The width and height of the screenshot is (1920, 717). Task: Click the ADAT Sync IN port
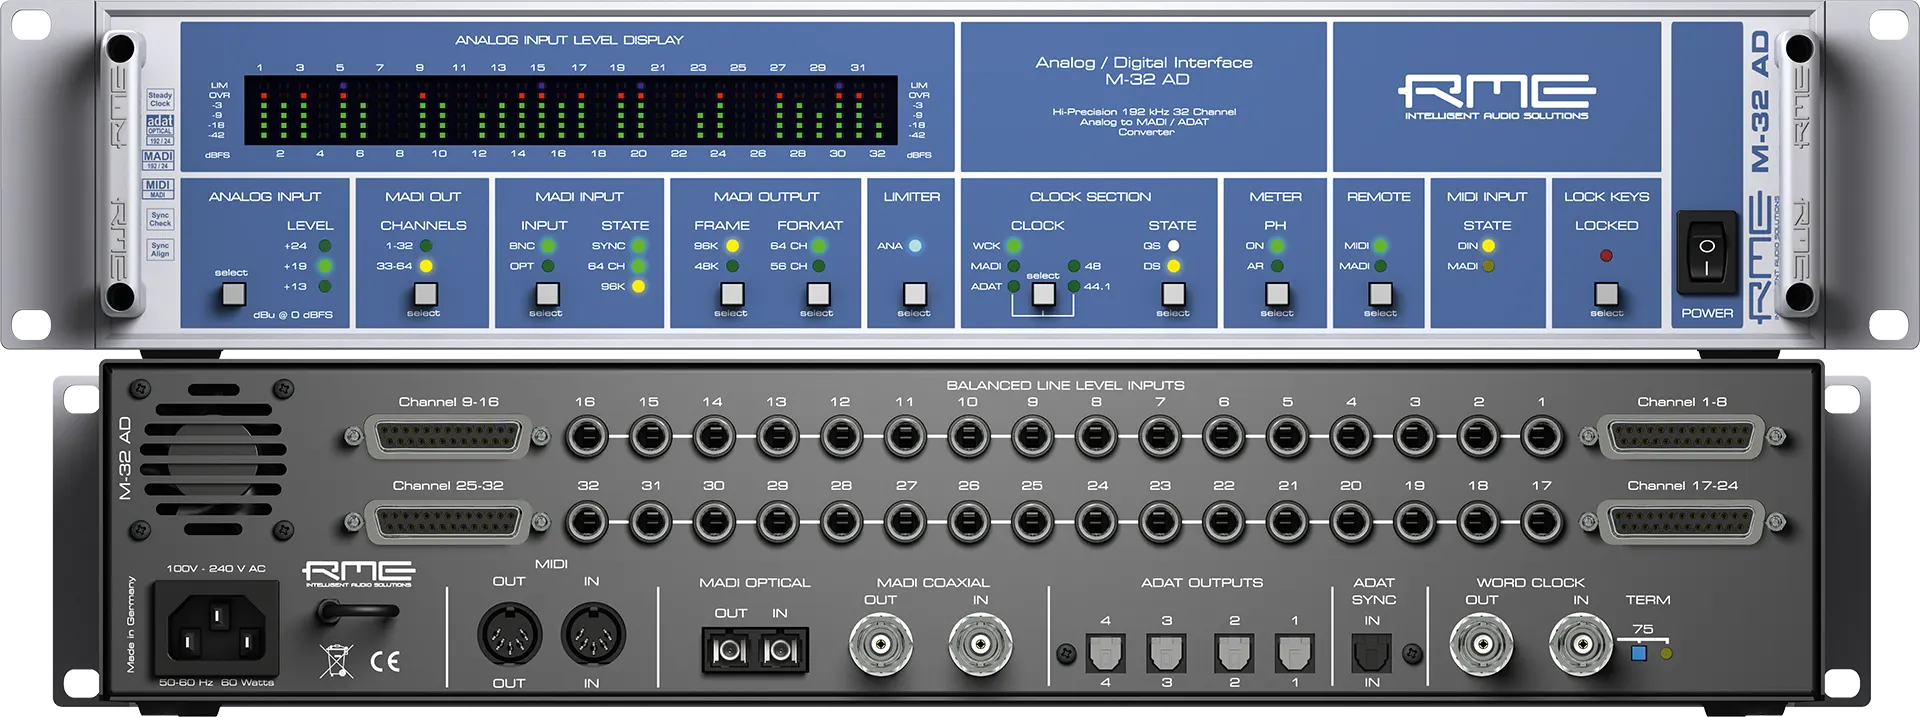click(x=1371, y=653)
